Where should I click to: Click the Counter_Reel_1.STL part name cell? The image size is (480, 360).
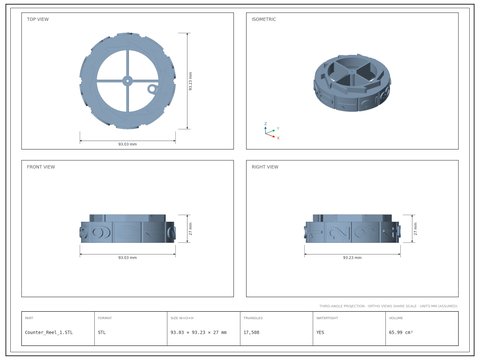(49, 332)
